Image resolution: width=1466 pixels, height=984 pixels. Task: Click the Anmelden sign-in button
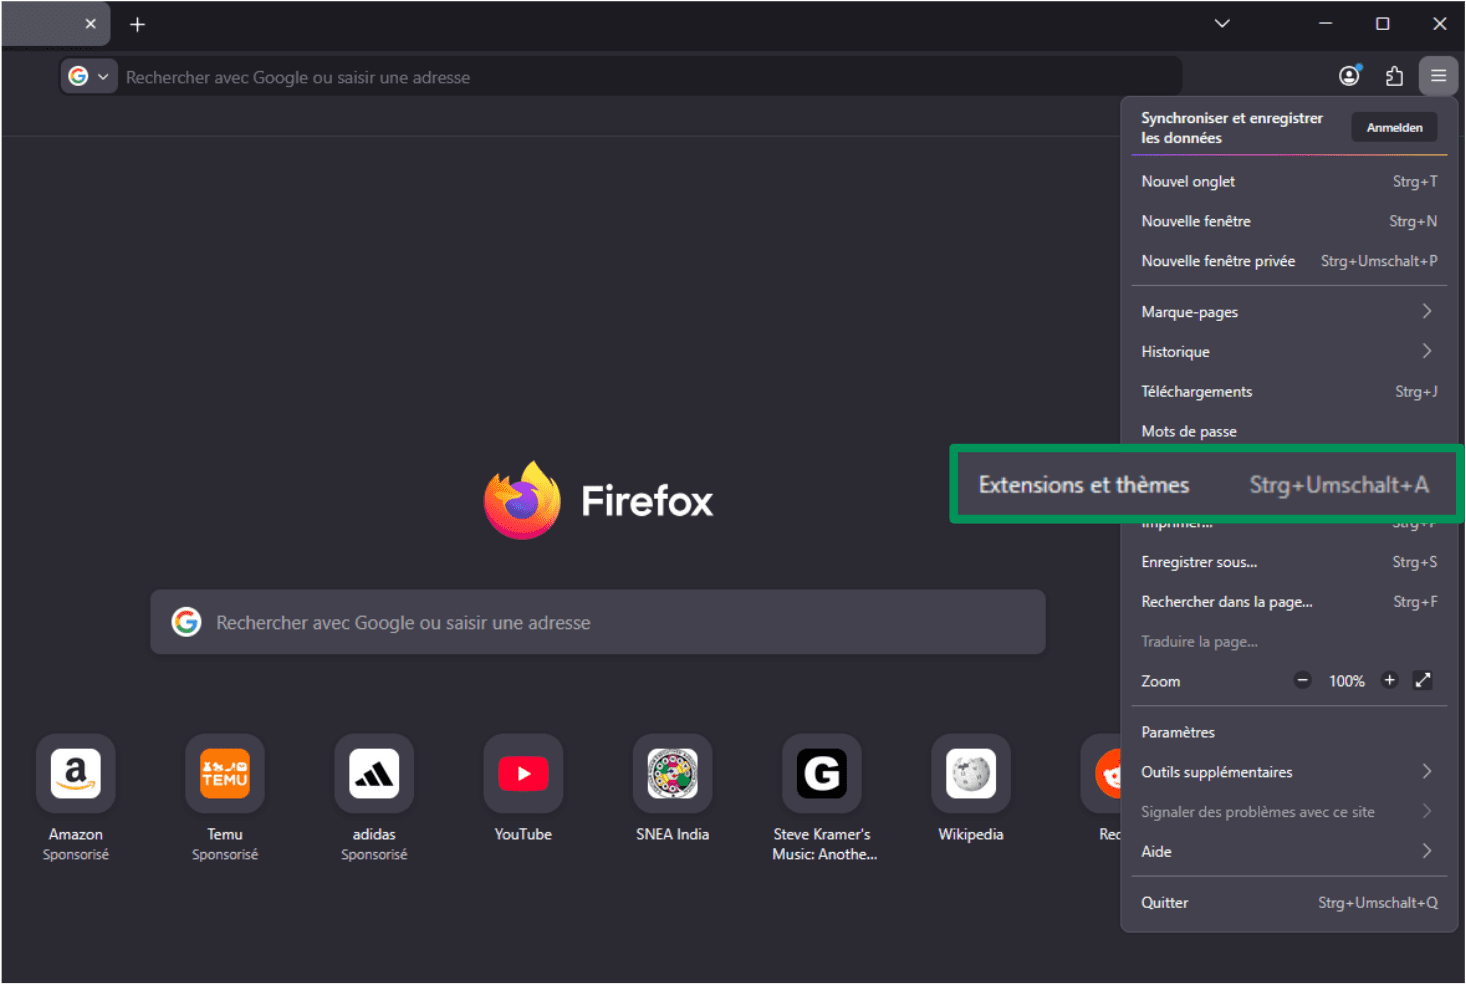pos(1393,127)
